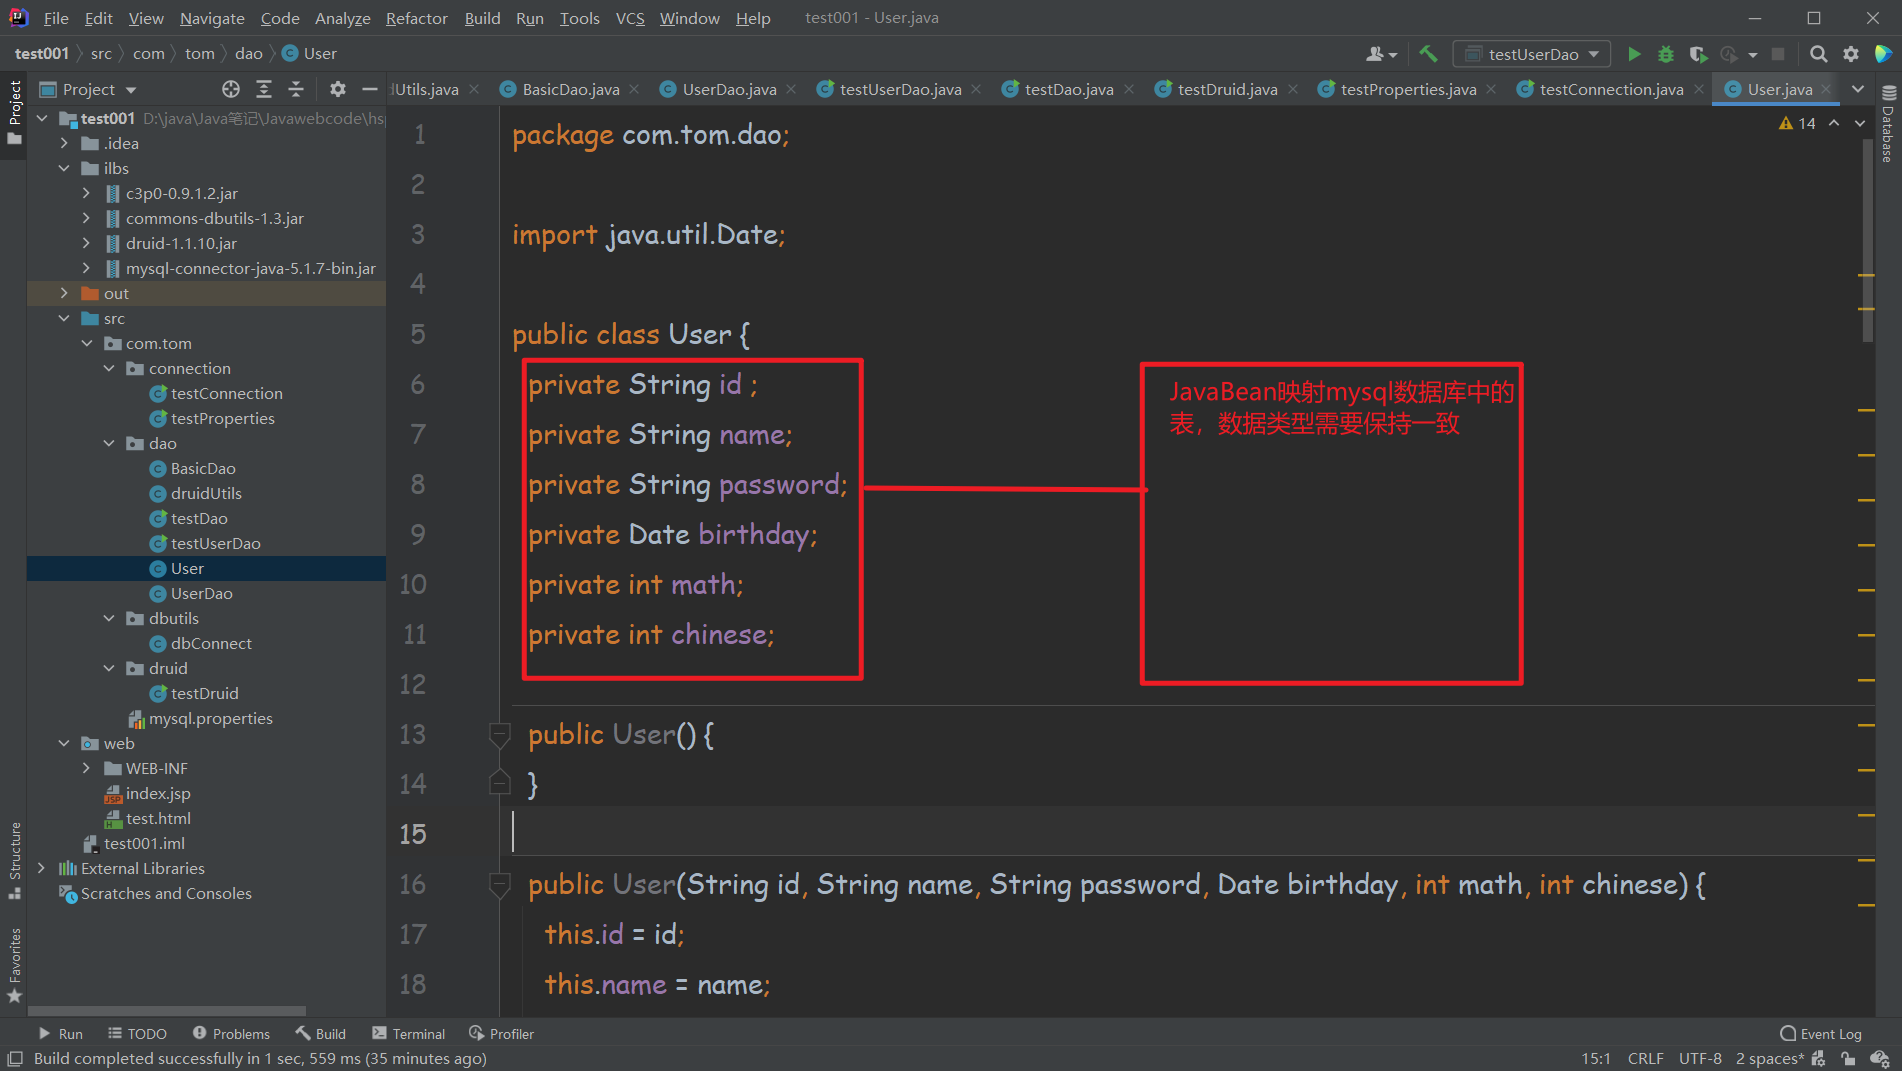Click the Build project hammer icon
1902x1071 pixels.
click(x=1428, y=54)
